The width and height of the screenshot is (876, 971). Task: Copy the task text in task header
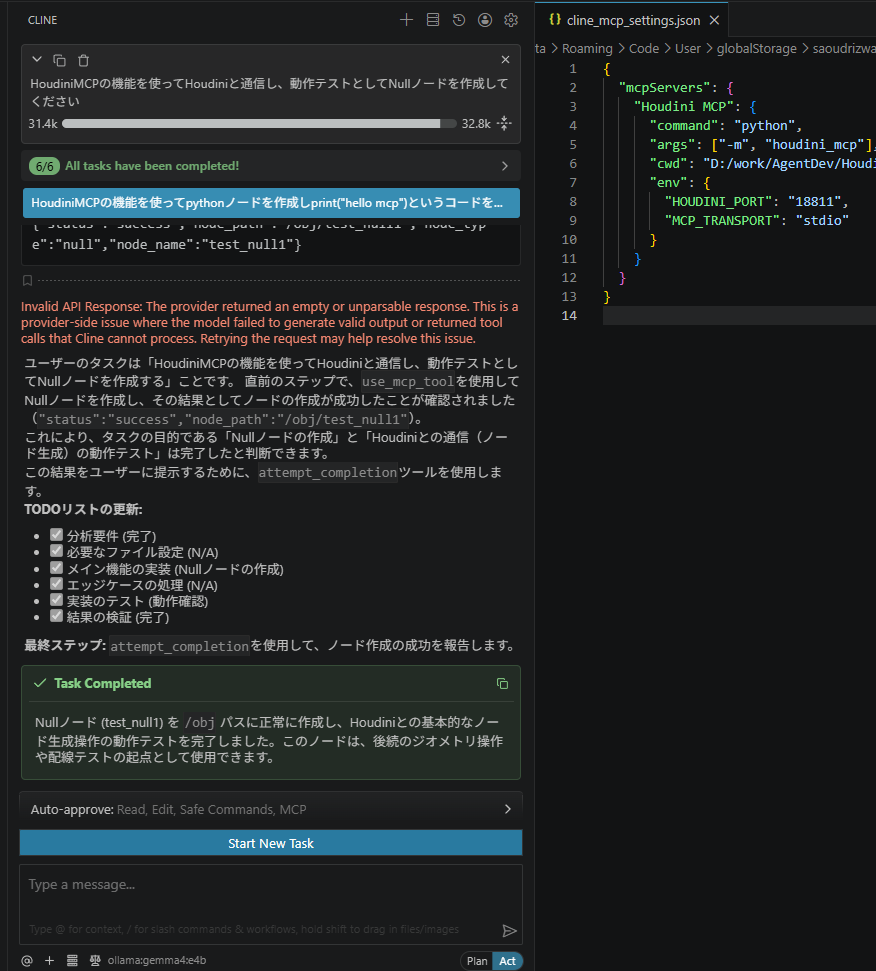click(x=60, y=60)
